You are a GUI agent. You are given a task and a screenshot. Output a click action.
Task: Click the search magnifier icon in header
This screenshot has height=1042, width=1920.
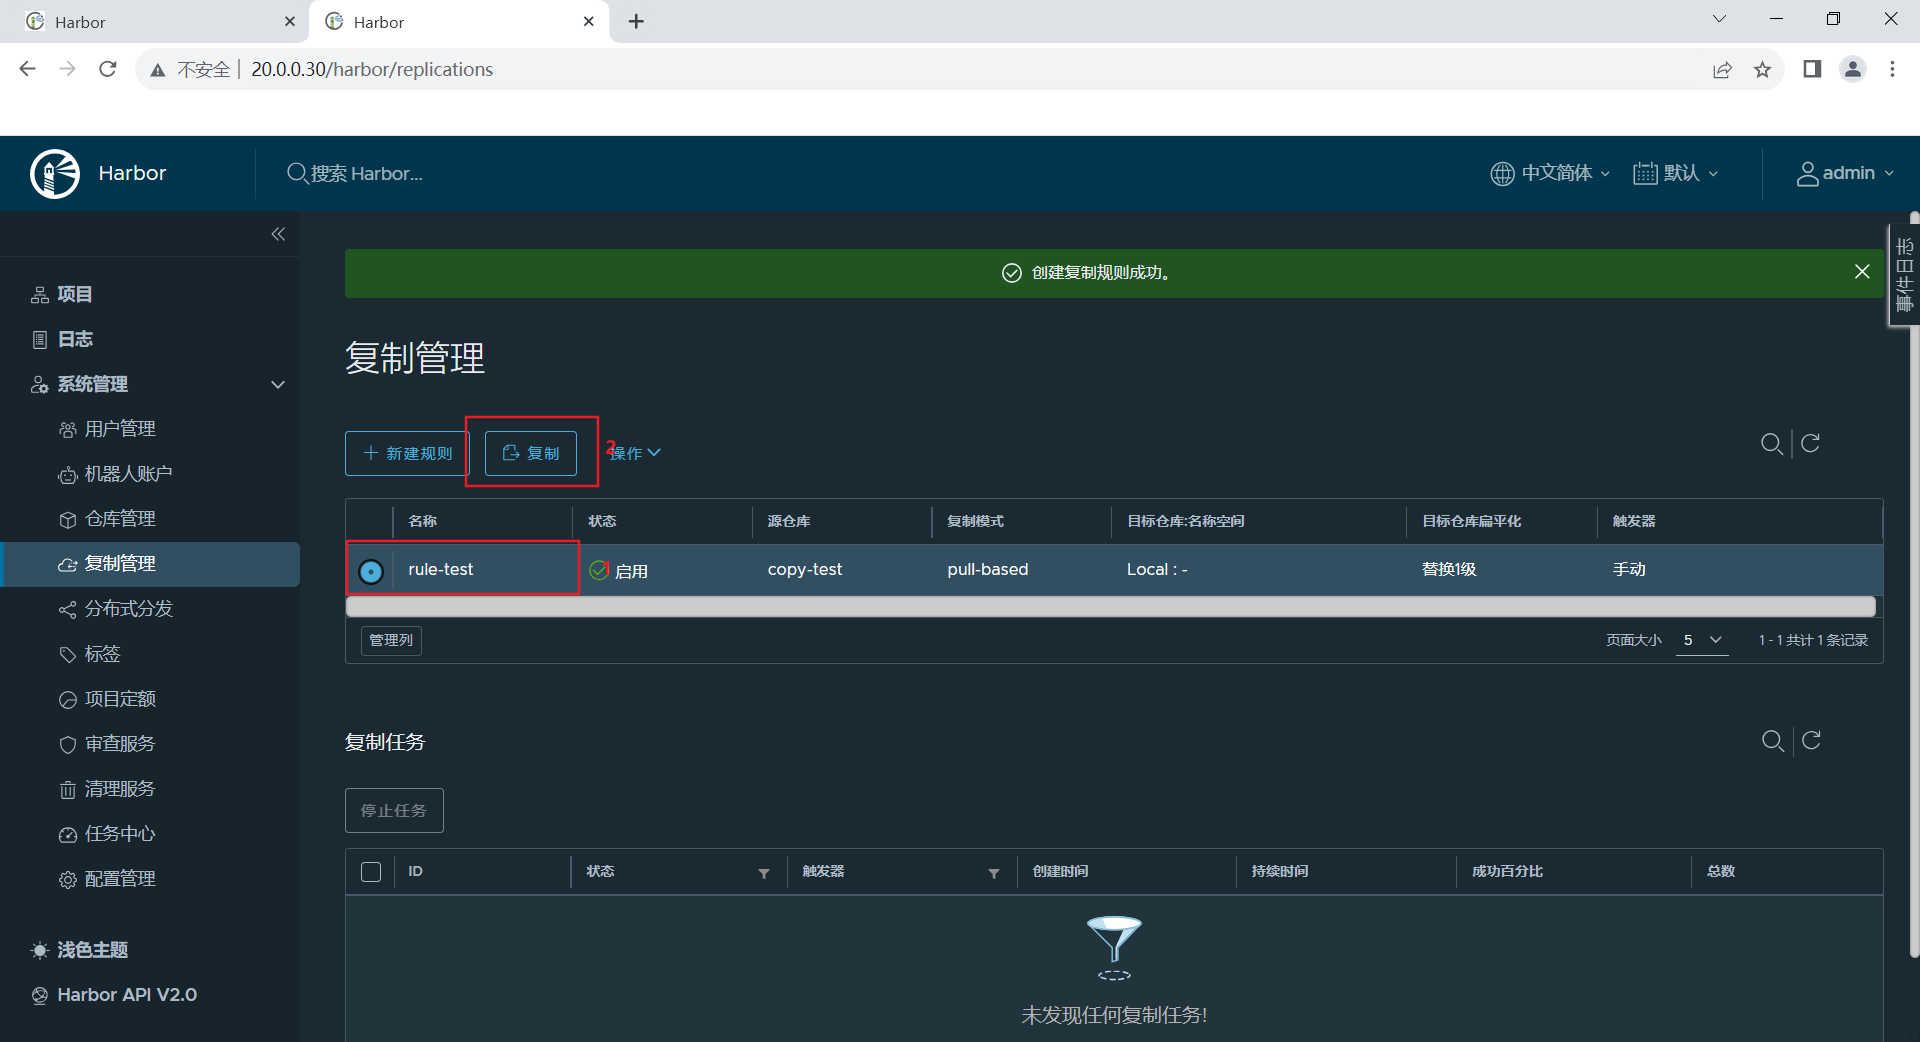pos(297,173)
